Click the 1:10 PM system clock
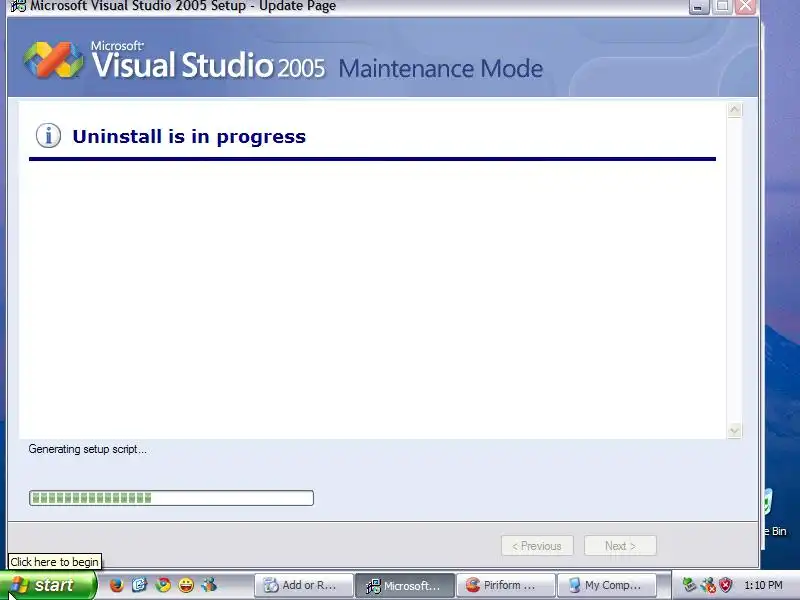Screen dimensions: 800x600 coord(763,585)
